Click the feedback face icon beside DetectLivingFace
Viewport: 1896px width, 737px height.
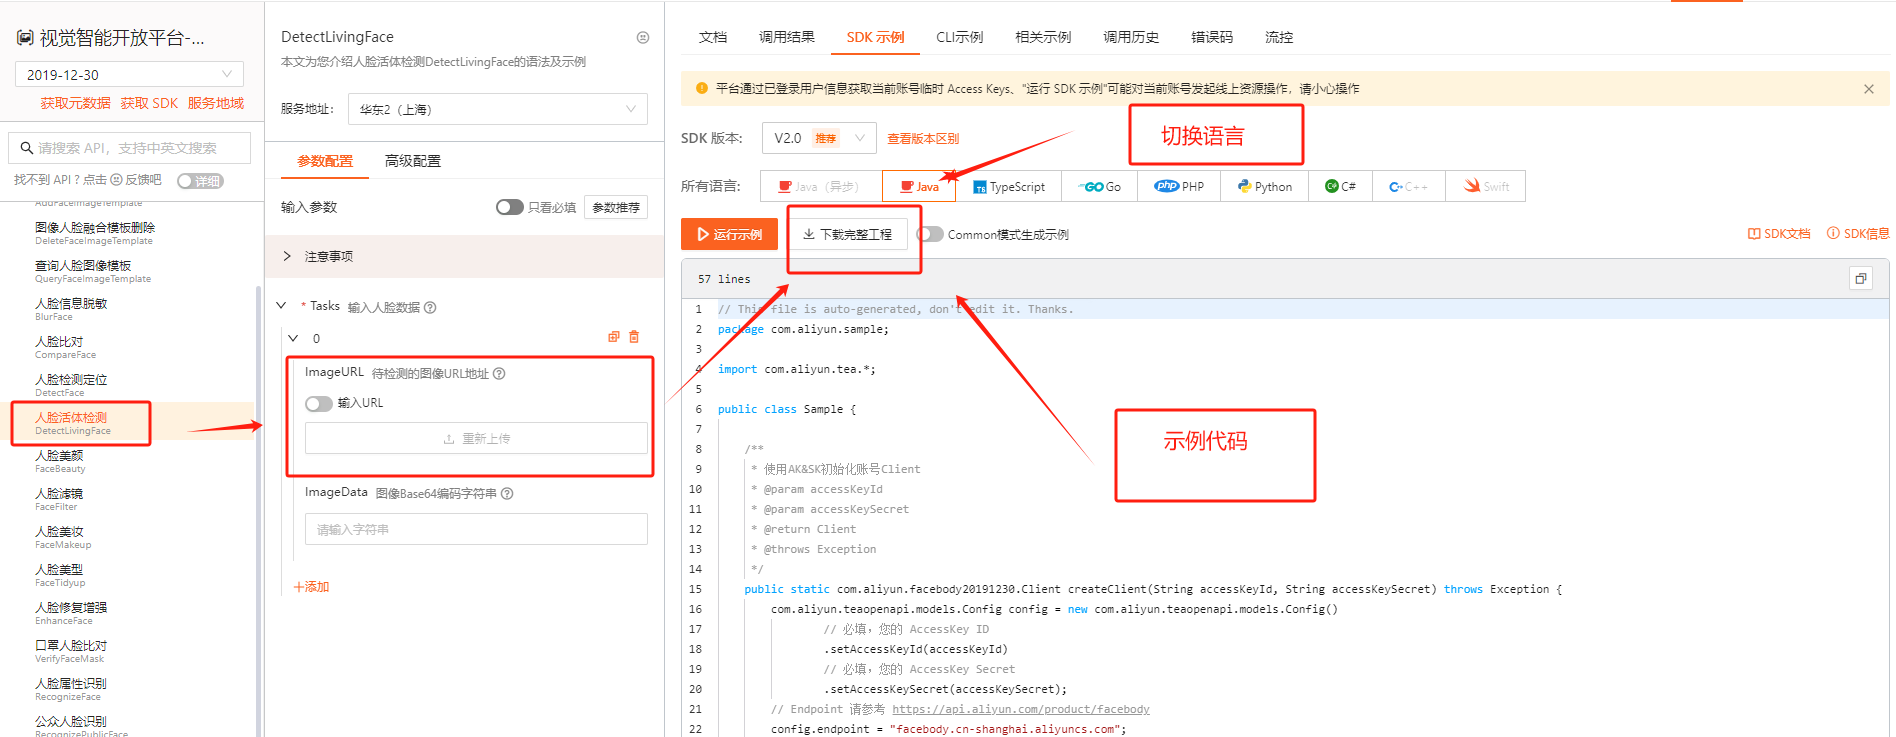[x=643, y=38]
